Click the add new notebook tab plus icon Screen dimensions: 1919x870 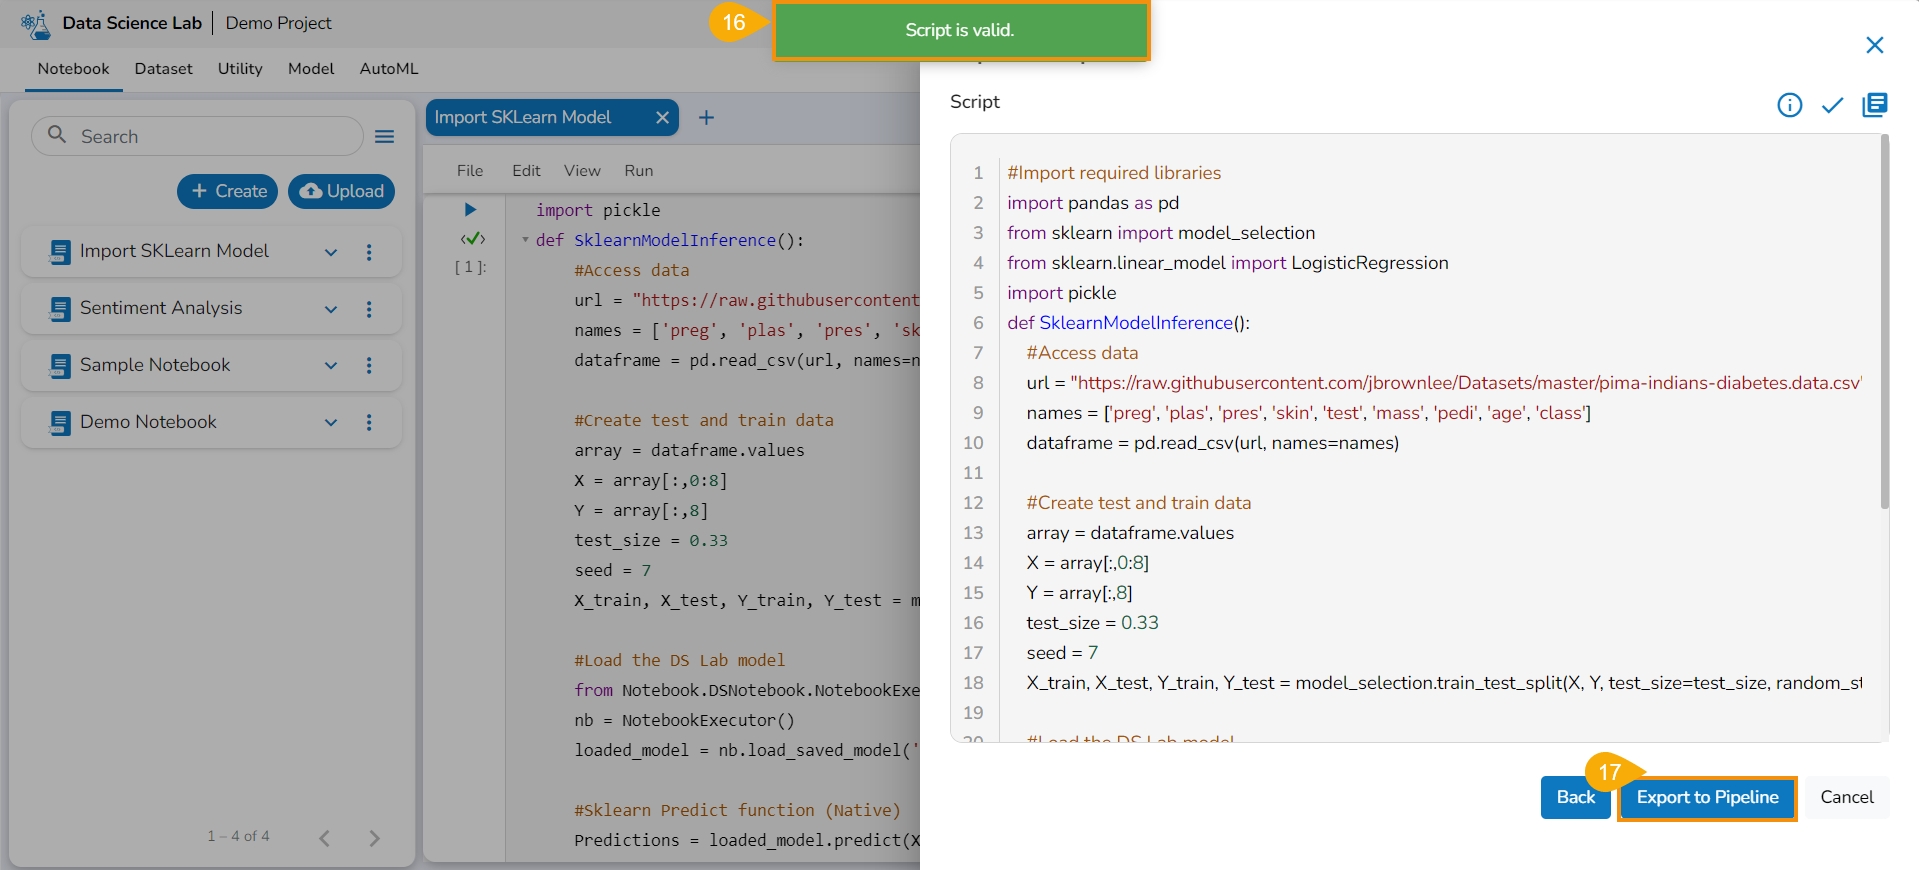pos(706,118)
